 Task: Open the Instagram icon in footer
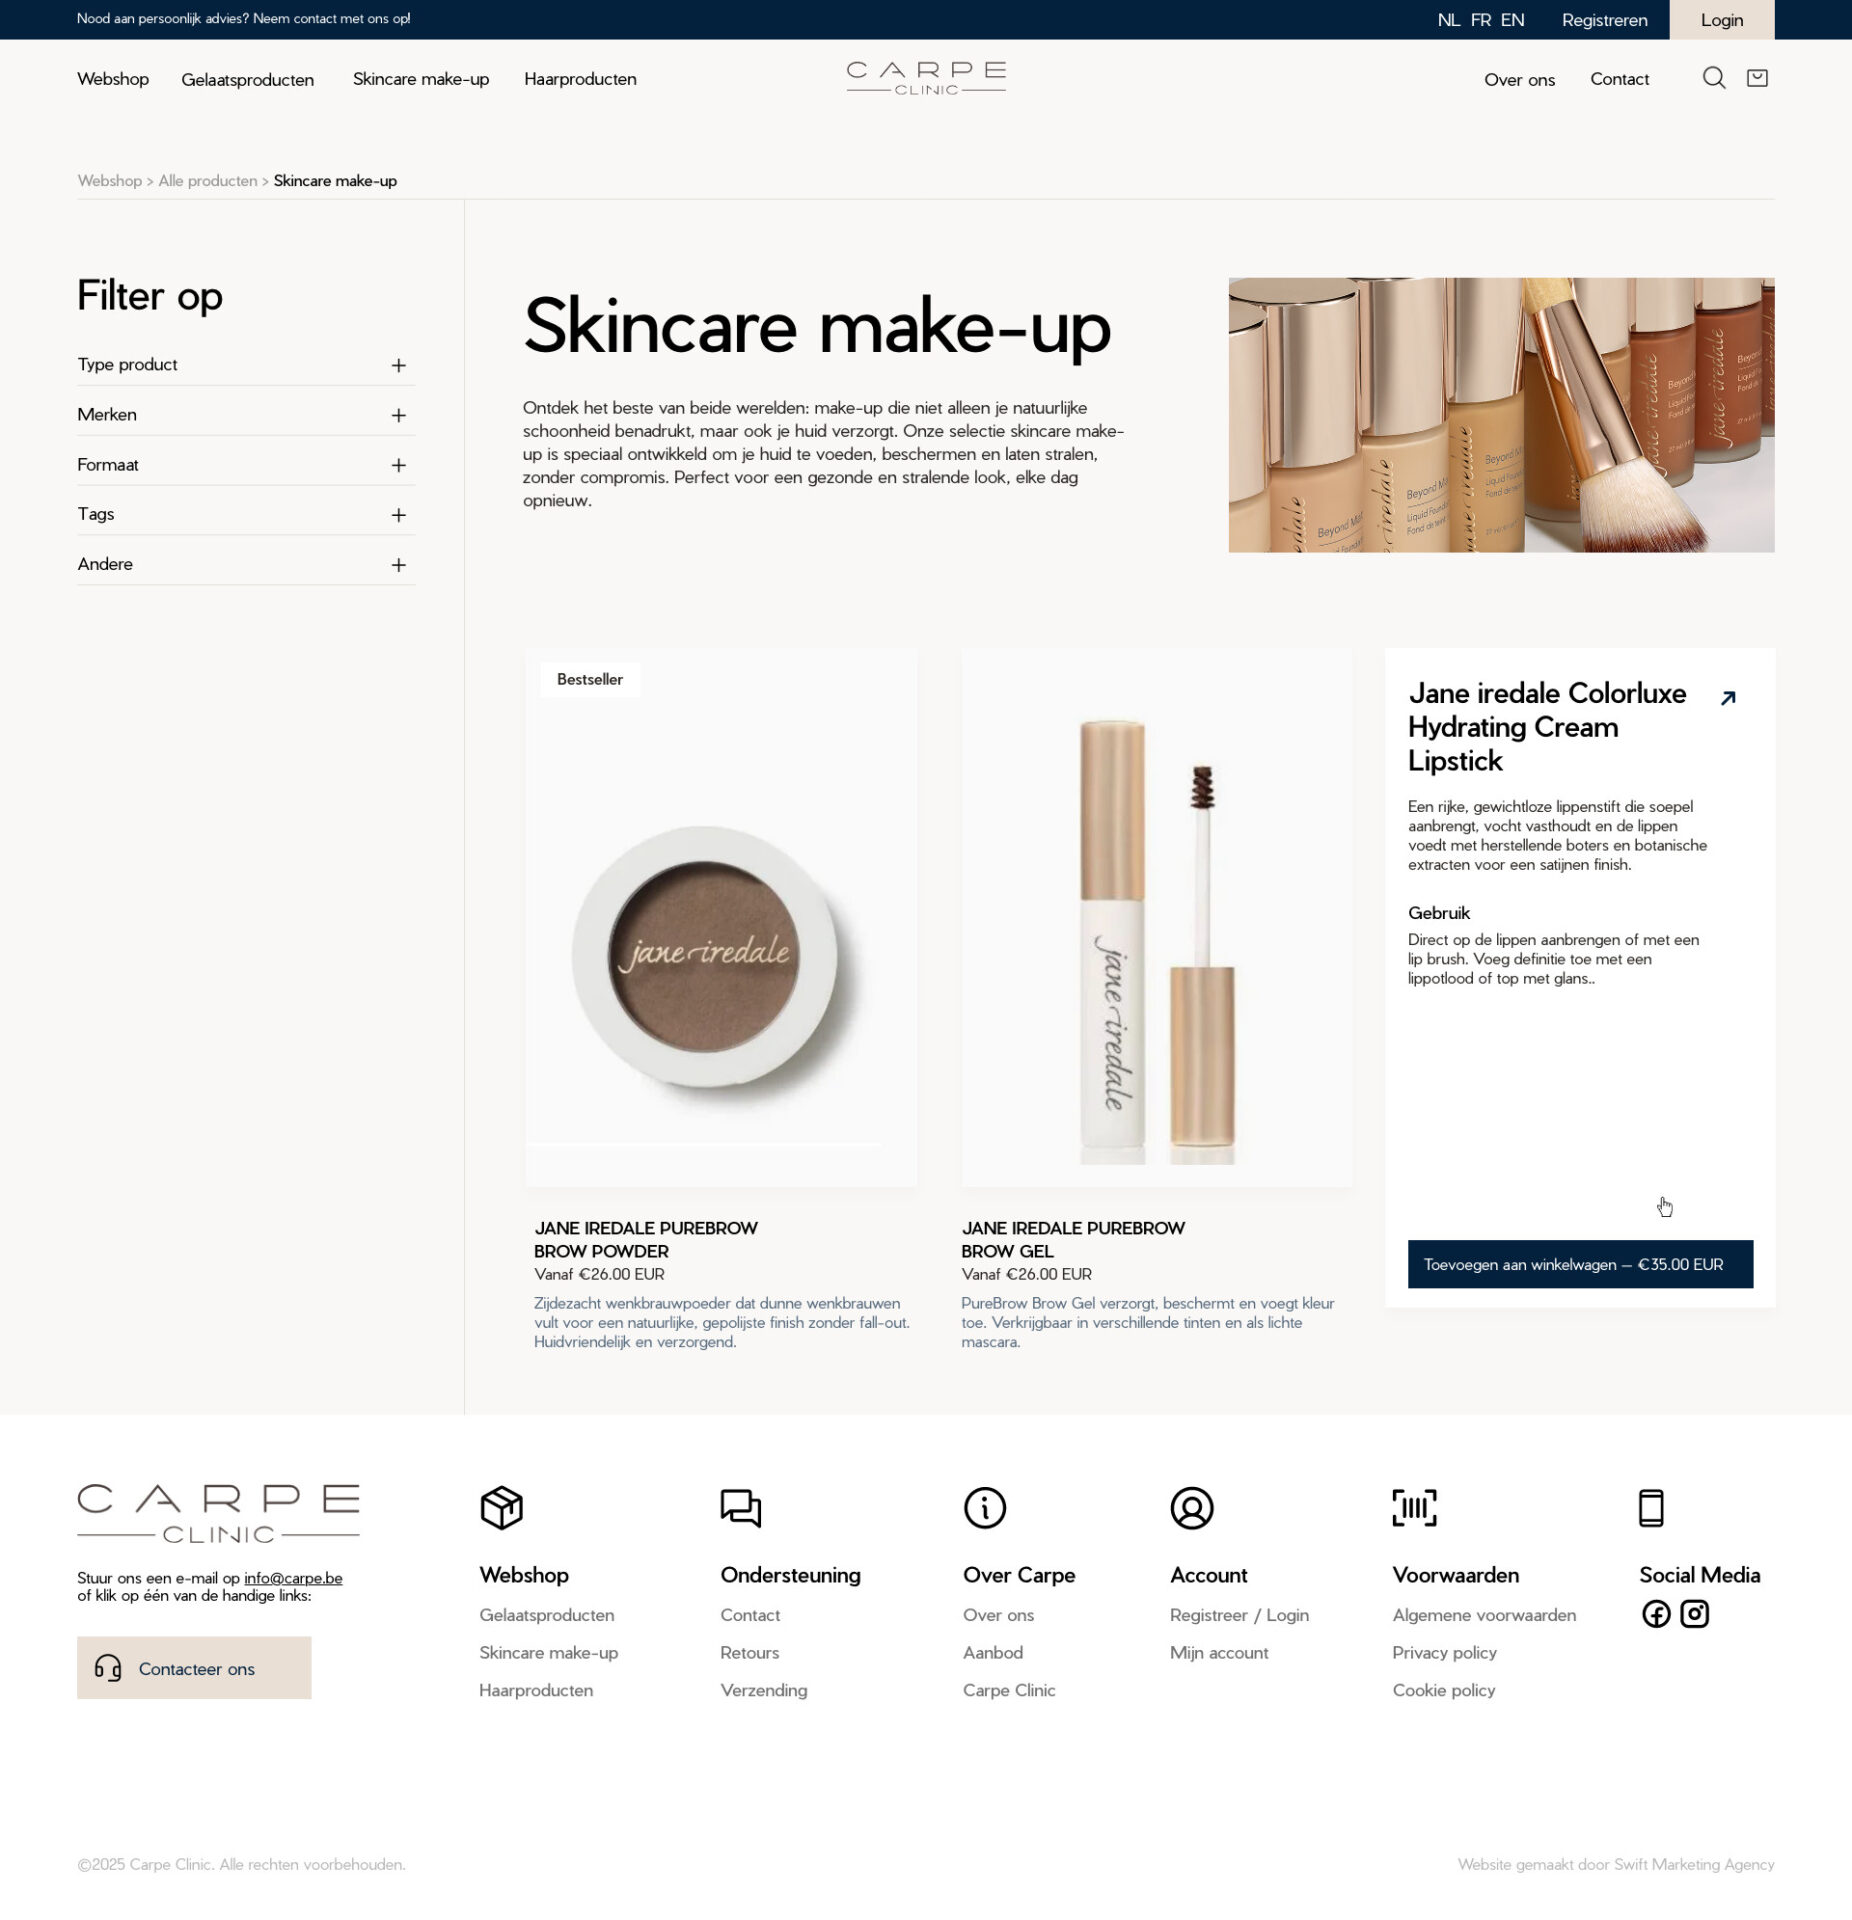click(x=1694, y=1614)
